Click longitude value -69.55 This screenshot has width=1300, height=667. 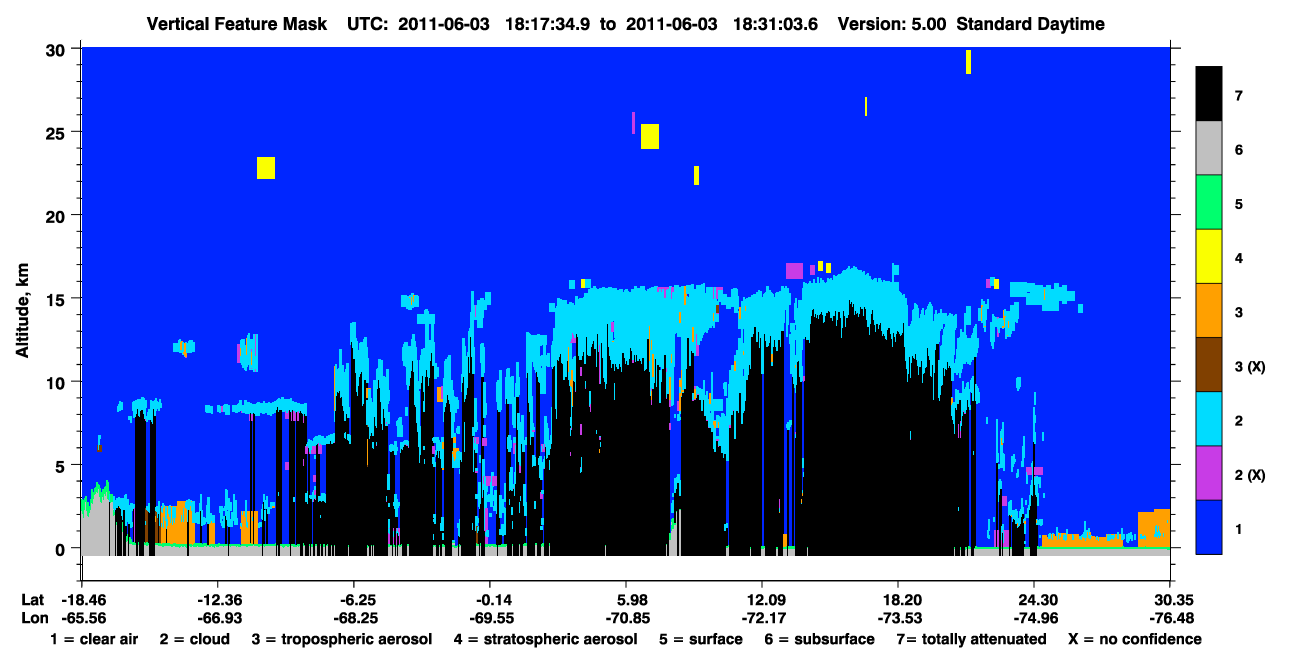point(490,617)
